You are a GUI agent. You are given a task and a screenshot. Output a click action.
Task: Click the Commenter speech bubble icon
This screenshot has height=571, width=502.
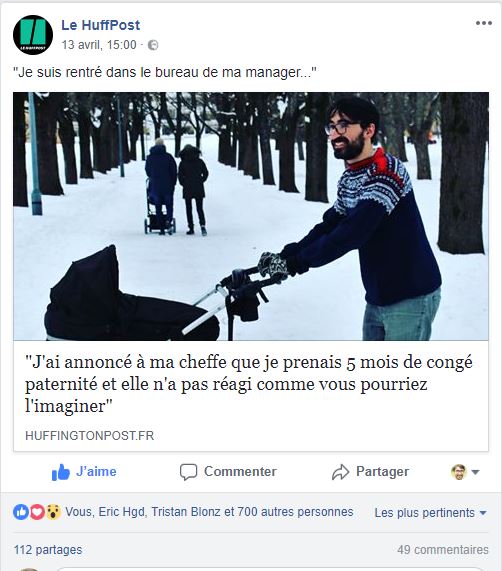click(x=188, y=472)
